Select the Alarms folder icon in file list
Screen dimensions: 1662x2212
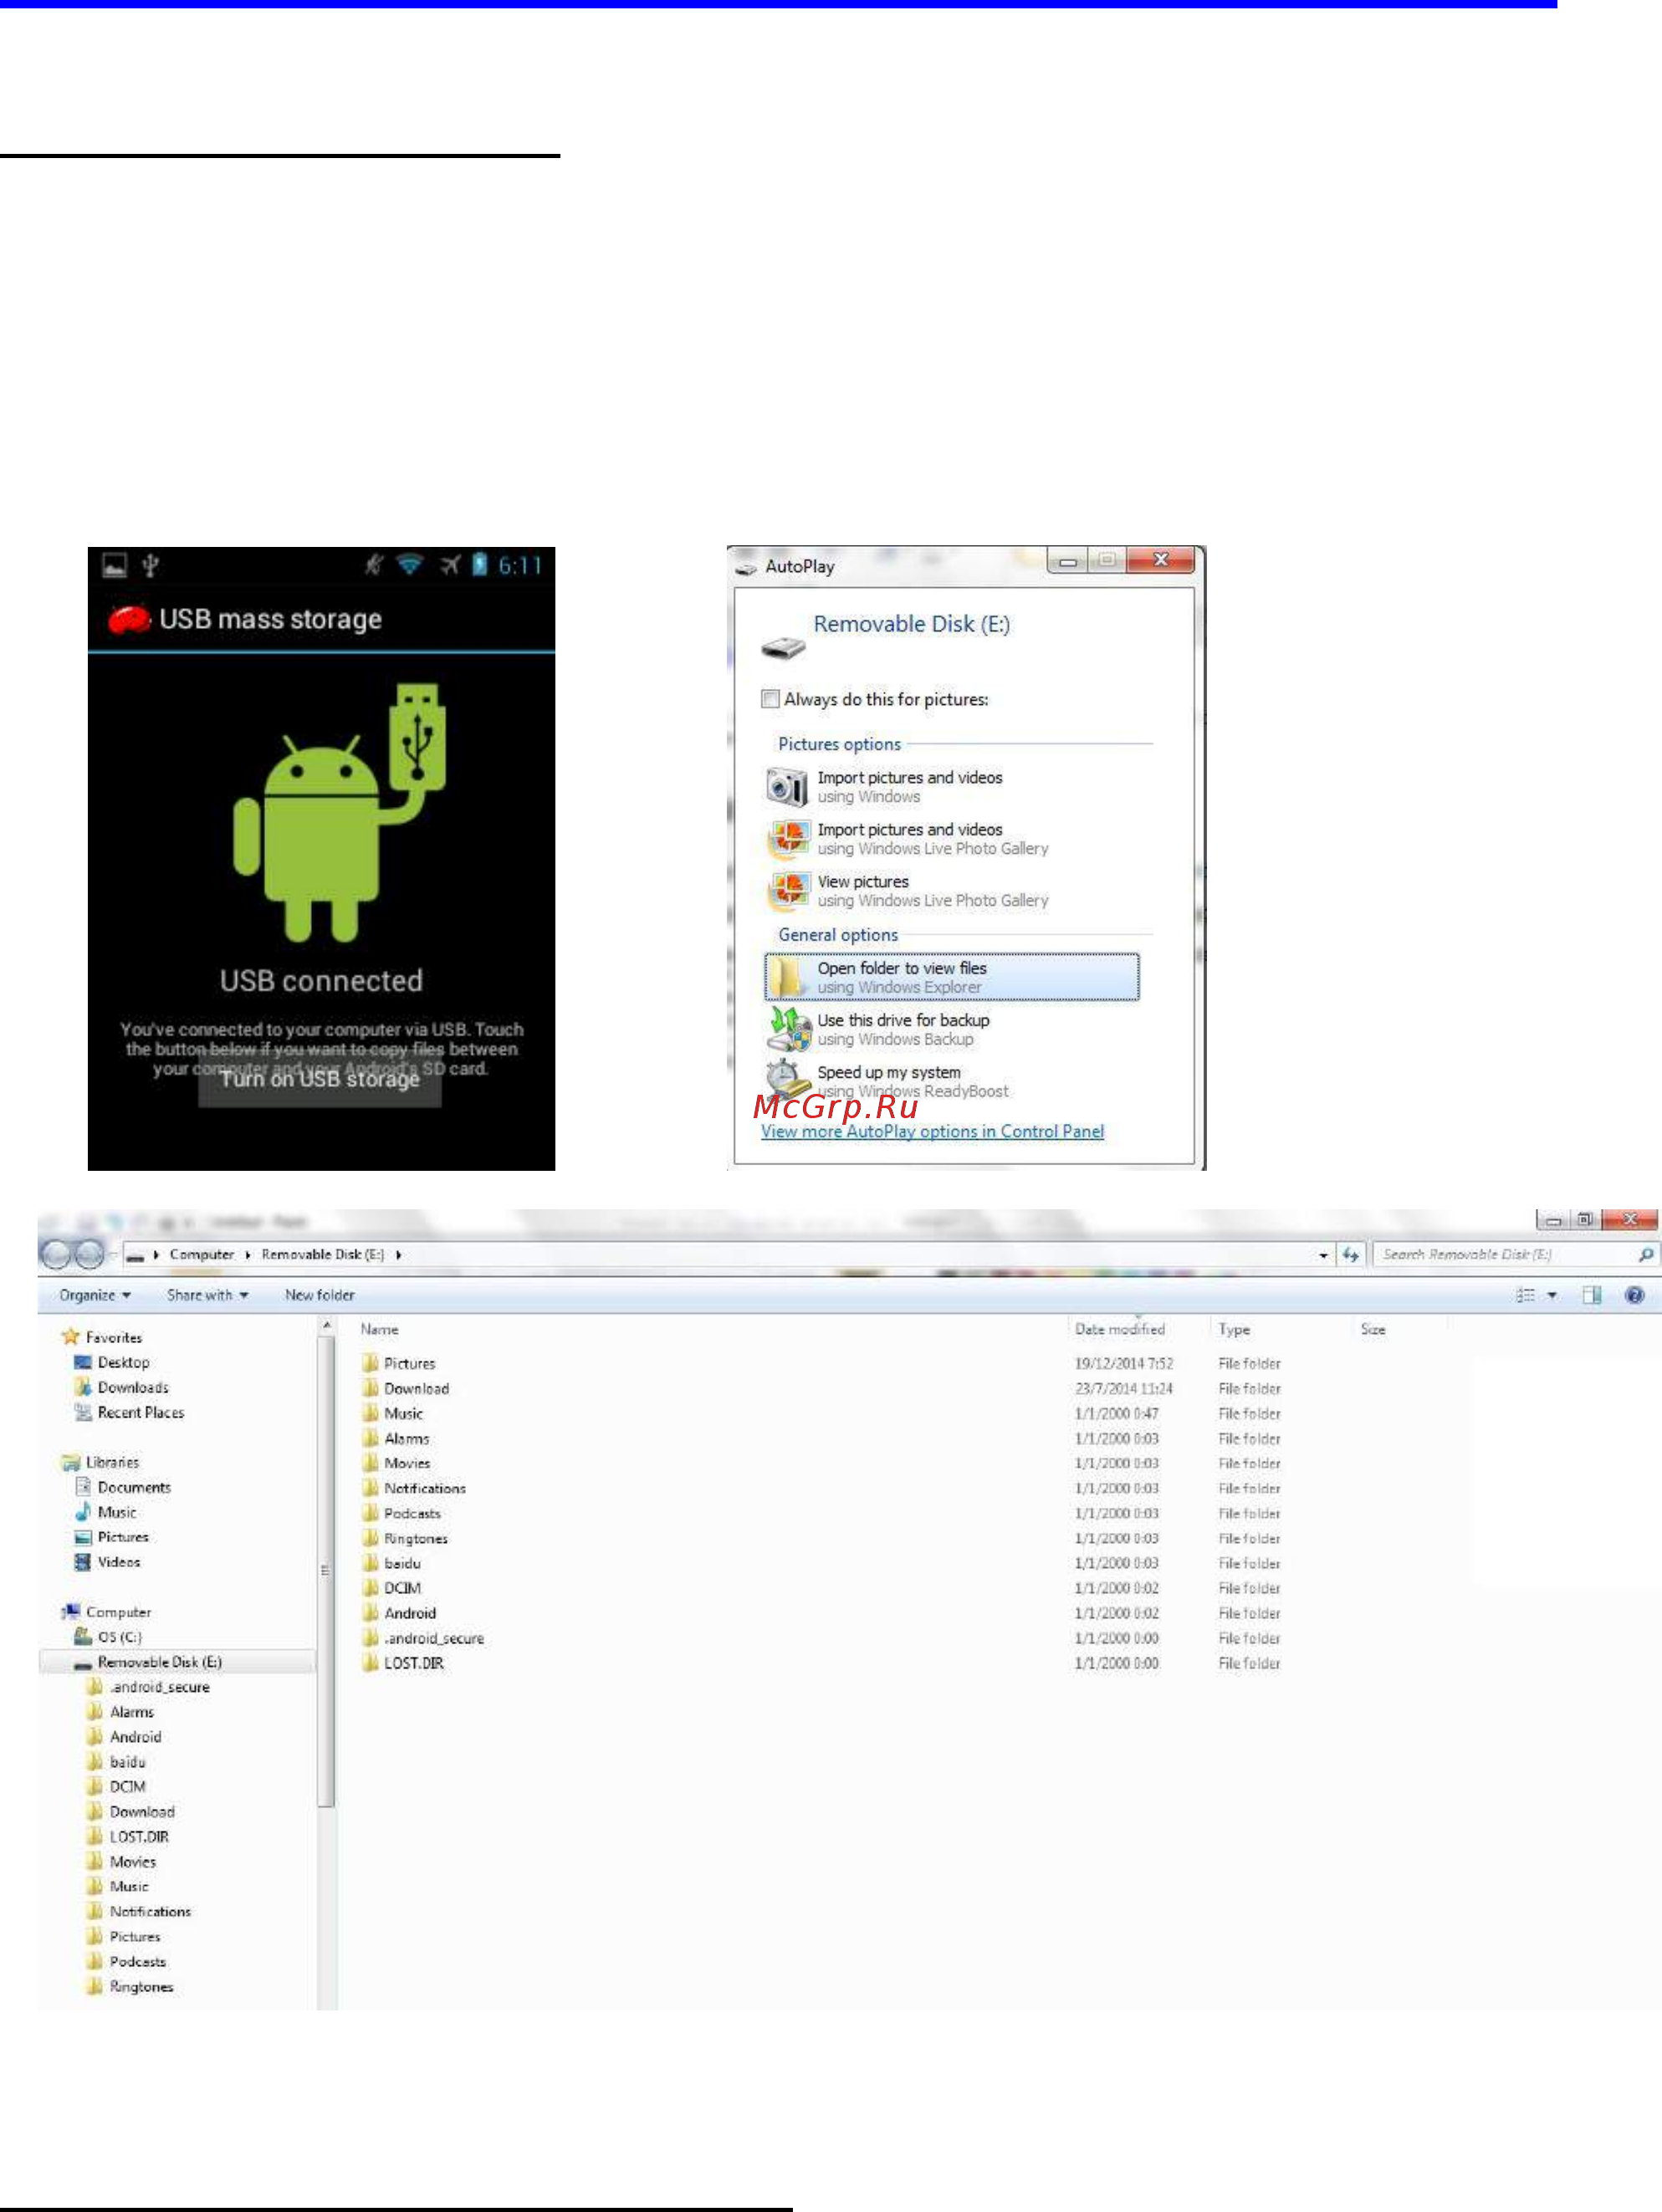(370, 1438)
